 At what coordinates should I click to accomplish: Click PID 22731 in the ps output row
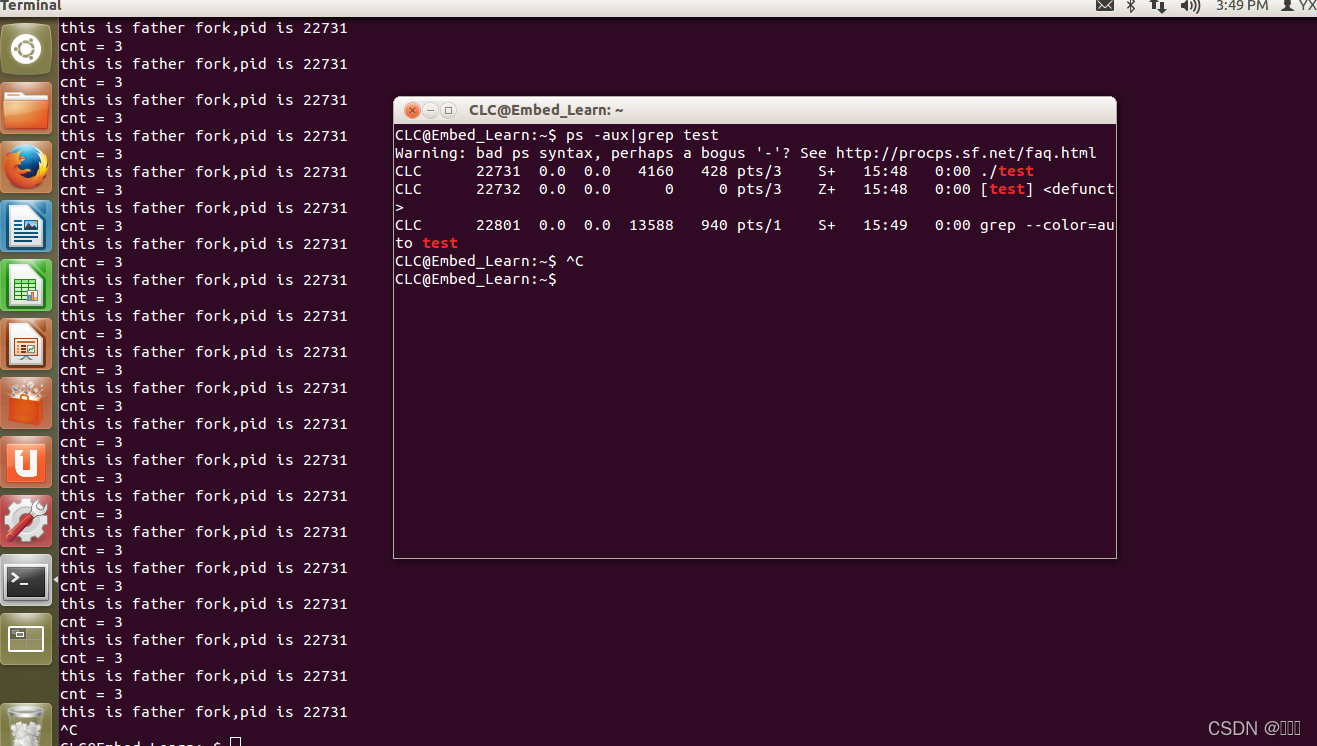pyautogui.click(x=498, y=171)
